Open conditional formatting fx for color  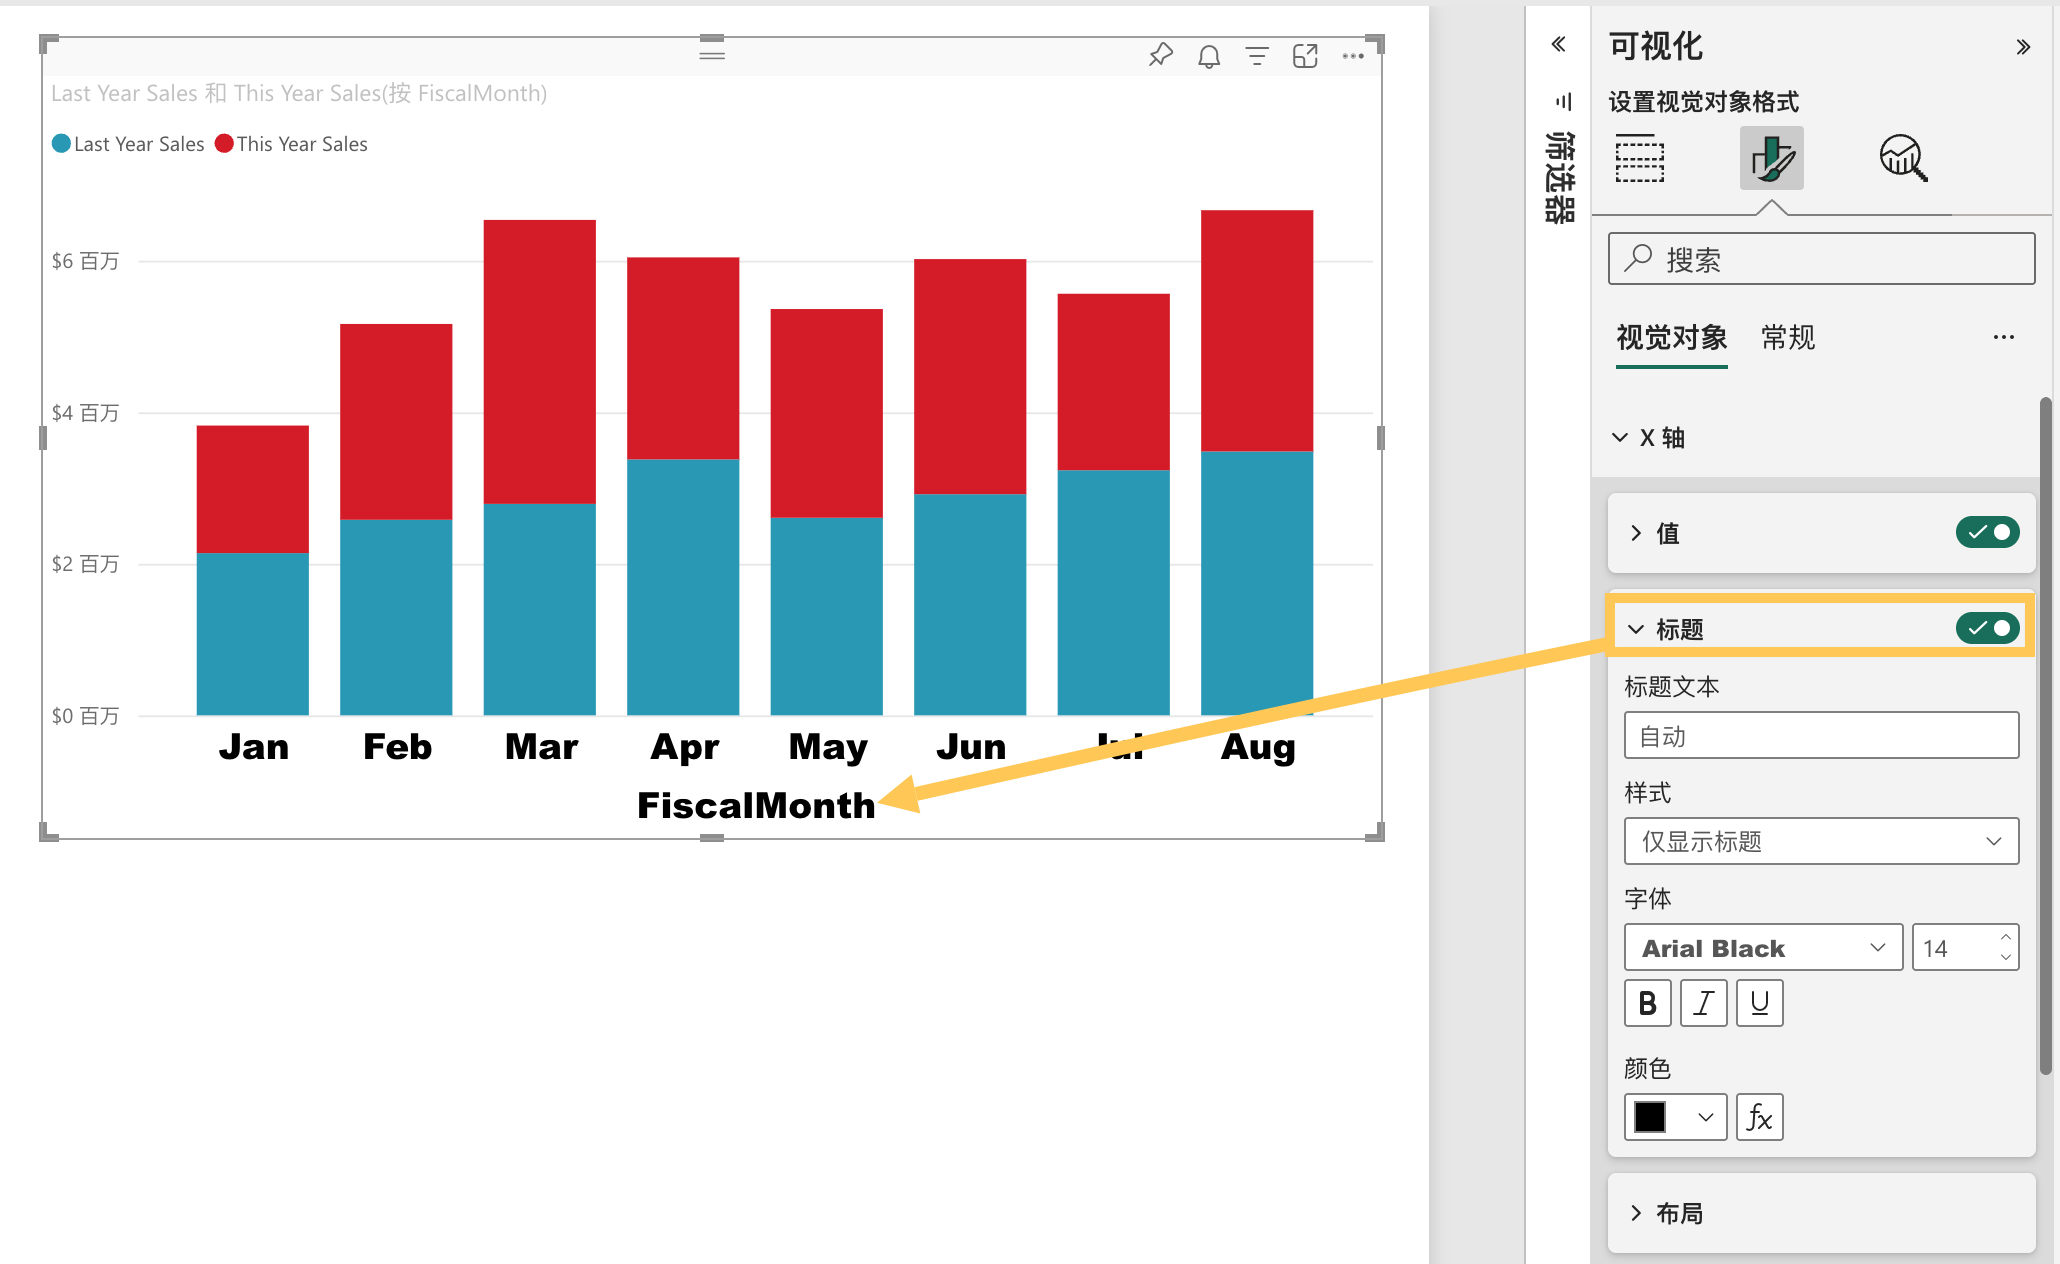coord(1760,1117)
